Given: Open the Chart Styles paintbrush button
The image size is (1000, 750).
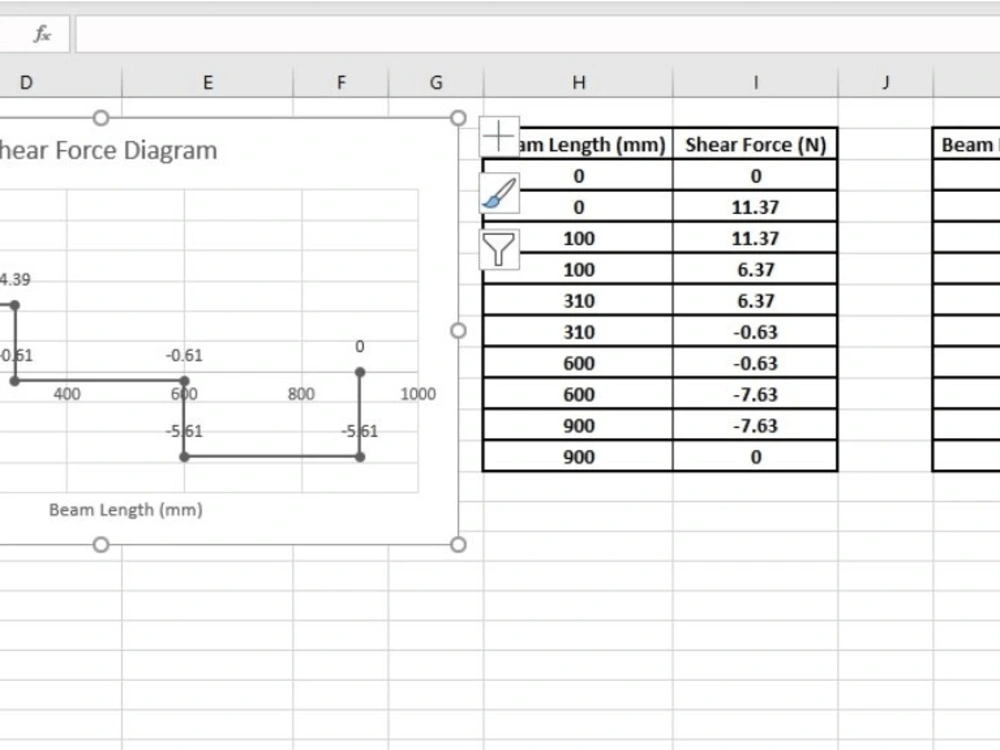Looking at the screenshot, I should point(499,193).
